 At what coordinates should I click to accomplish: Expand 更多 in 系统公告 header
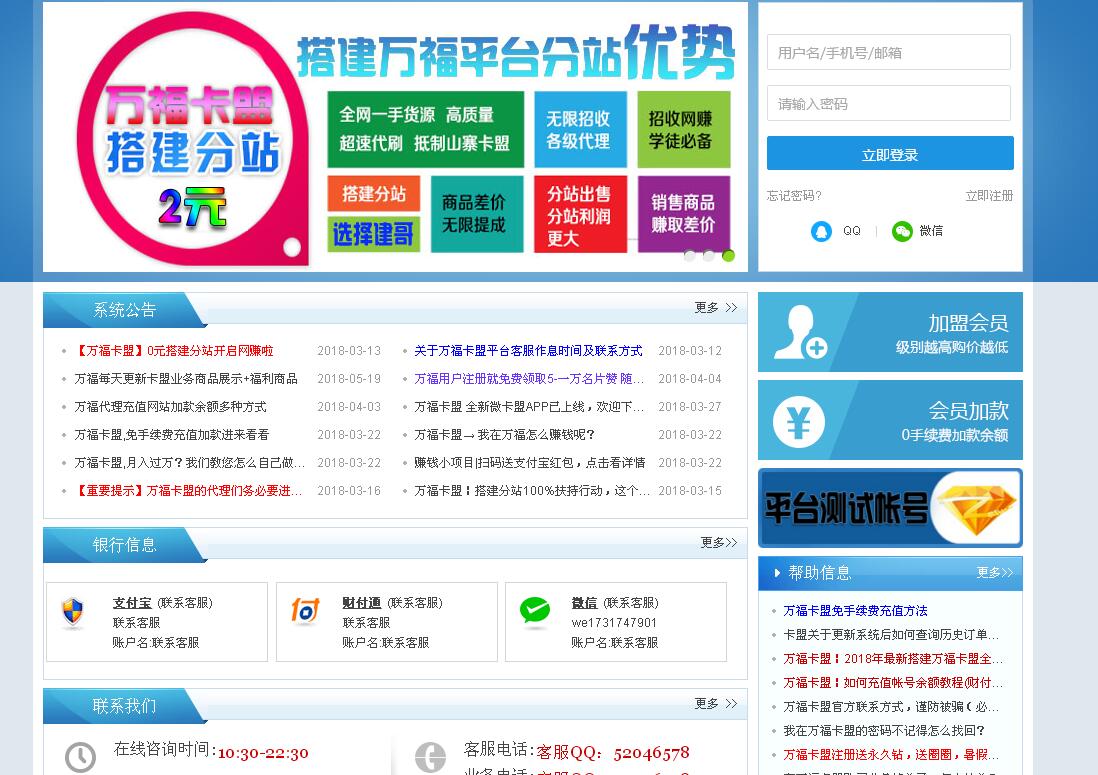pyautogui.click(x=716, y=308)
